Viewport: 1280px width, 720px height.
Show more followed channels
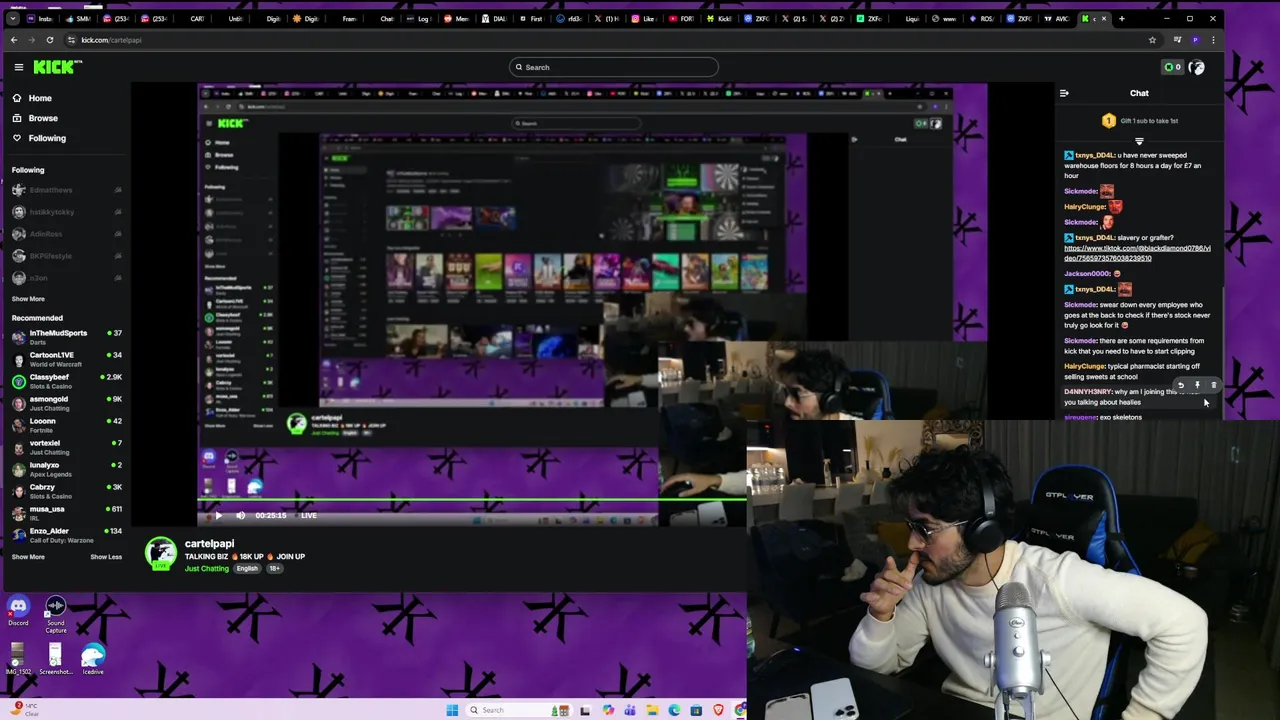click(28, 299)
